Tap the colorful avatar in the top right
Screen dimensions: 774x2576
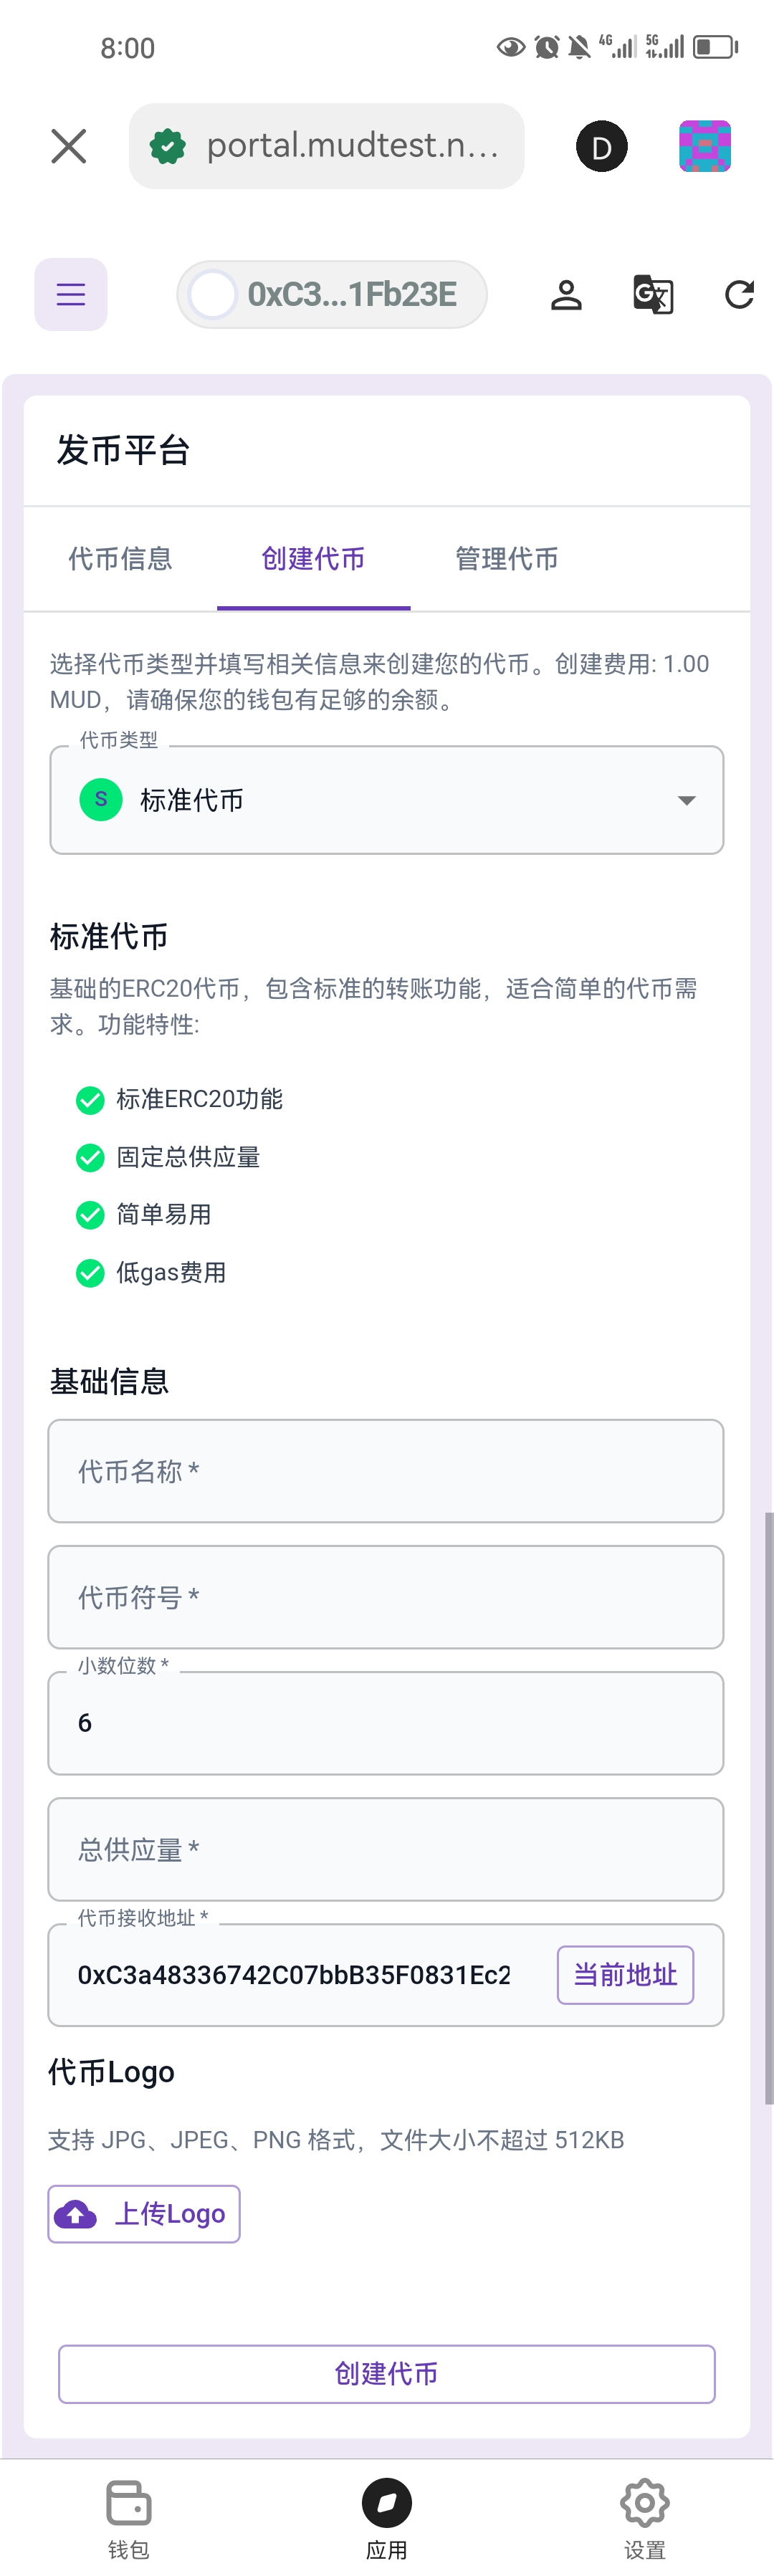coord(705,146)
